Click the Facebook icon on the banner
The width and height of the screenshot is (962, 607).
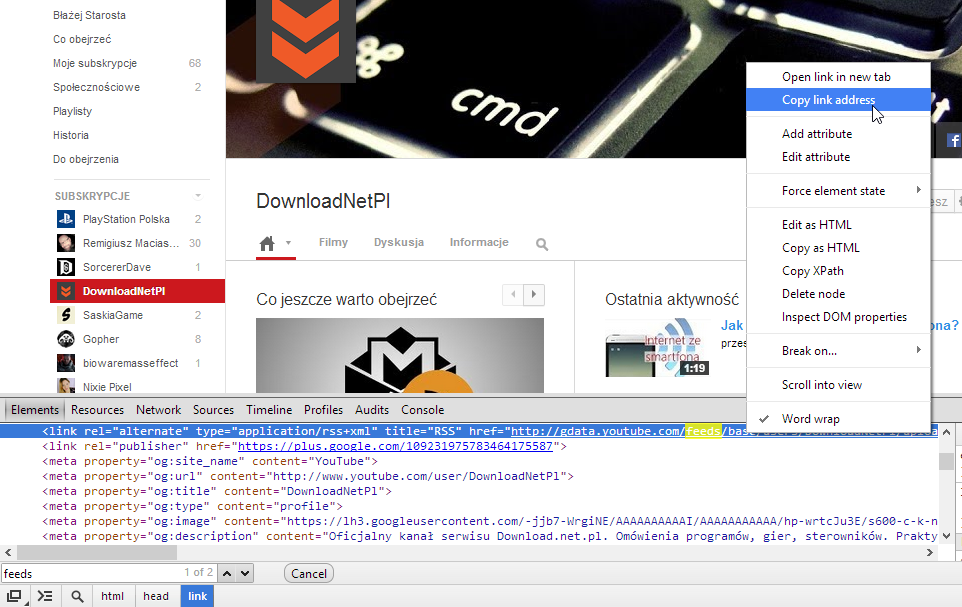[954, 141]
